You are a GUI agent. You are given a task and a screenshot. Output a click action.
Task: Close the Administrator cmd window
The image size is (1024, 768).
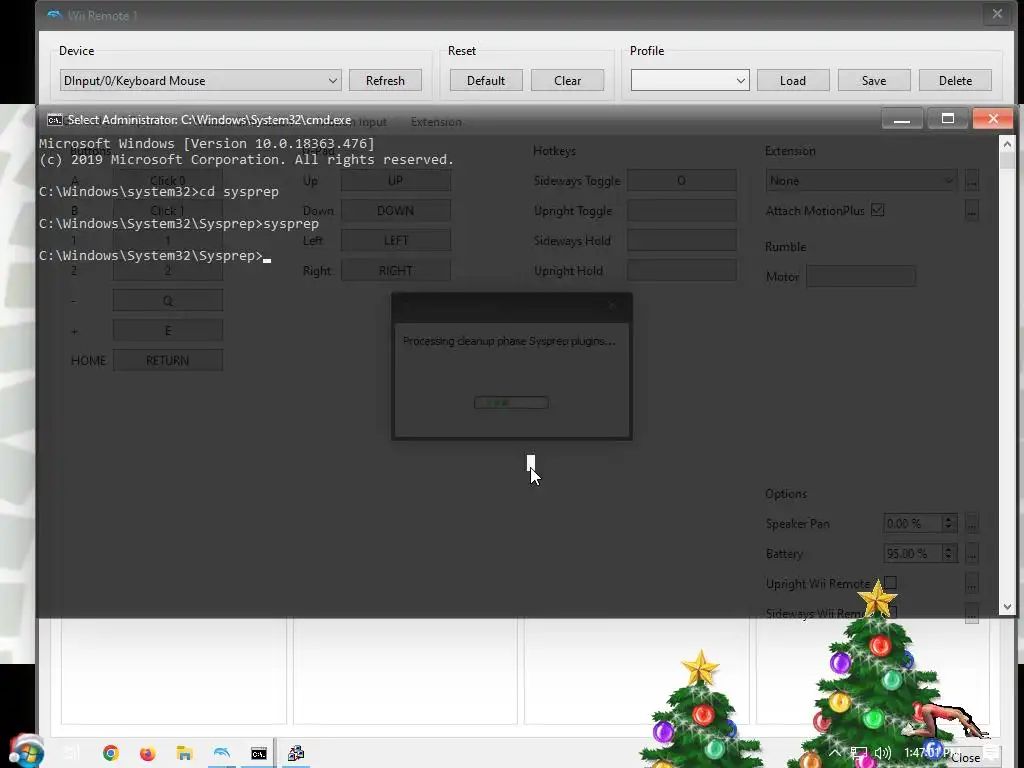click(993, 119)
